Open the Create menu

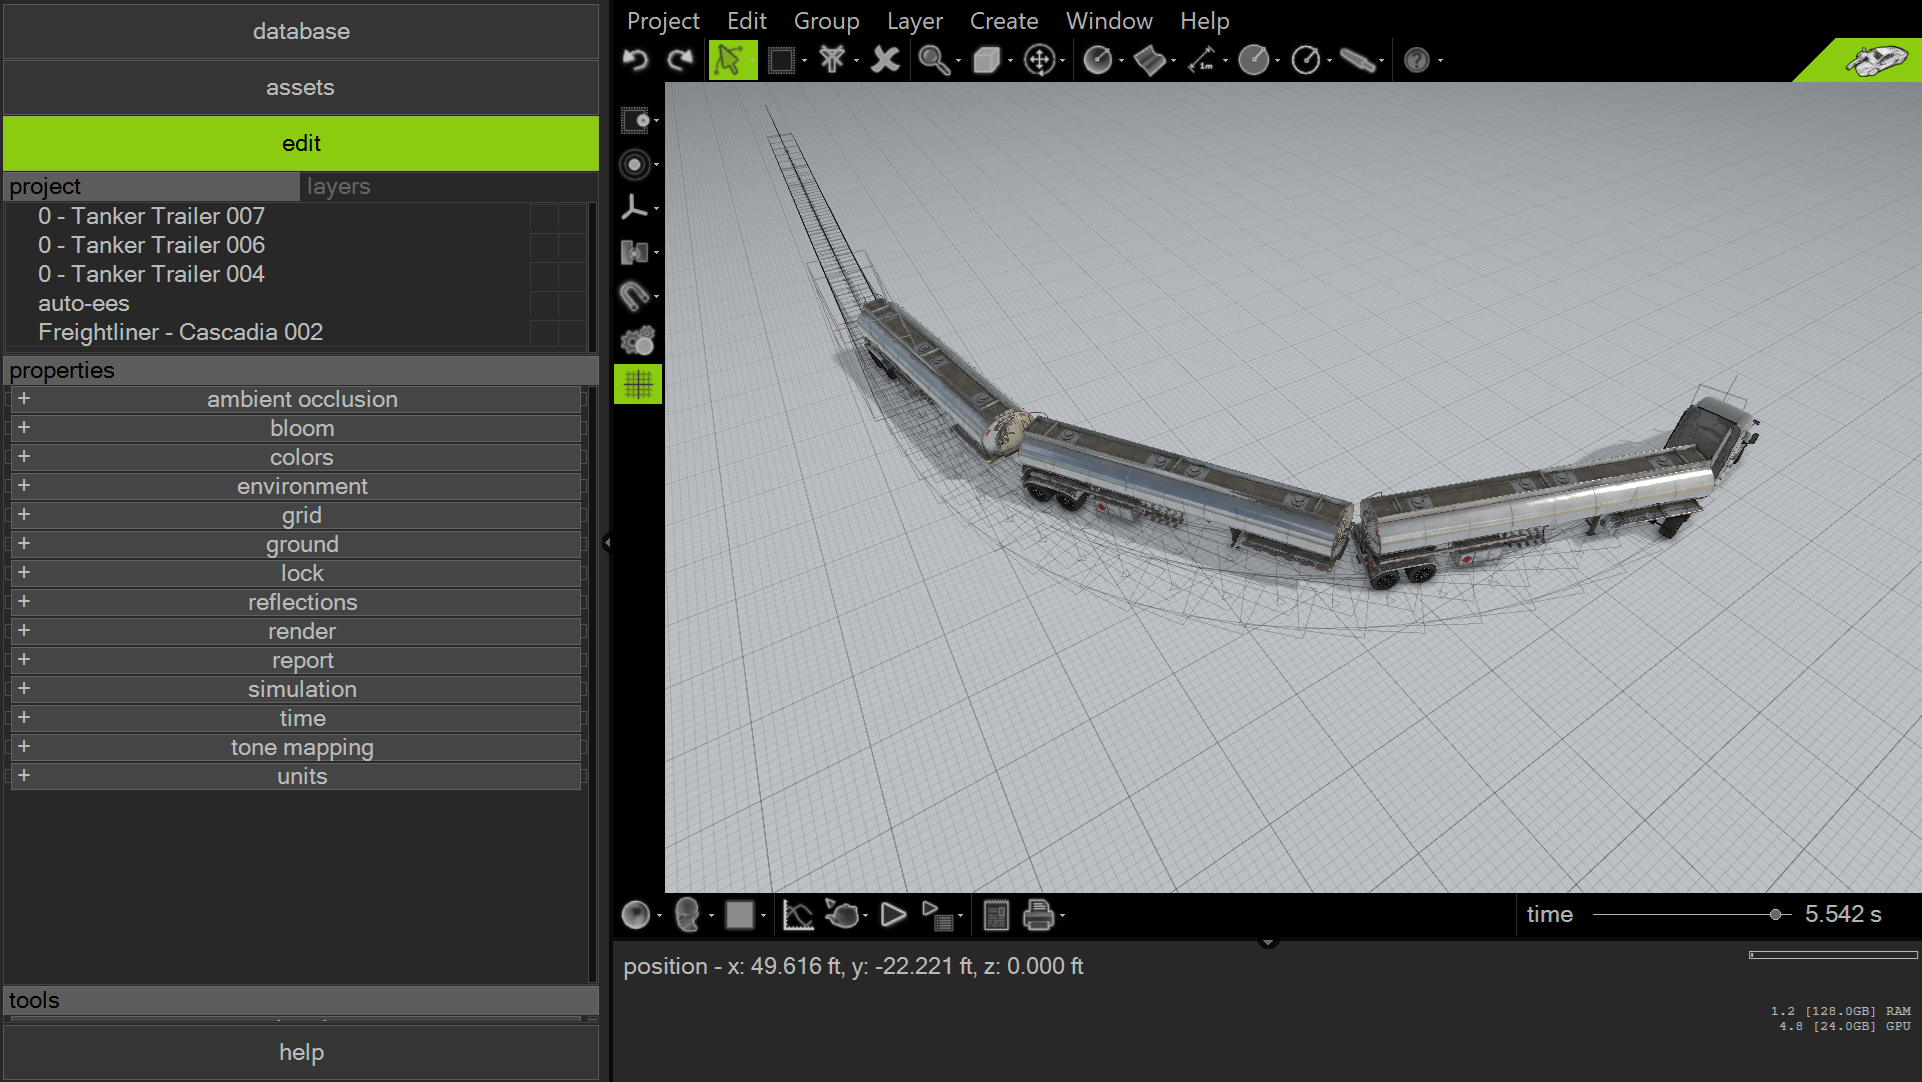pyautogui.click(x=1003, y=21)
